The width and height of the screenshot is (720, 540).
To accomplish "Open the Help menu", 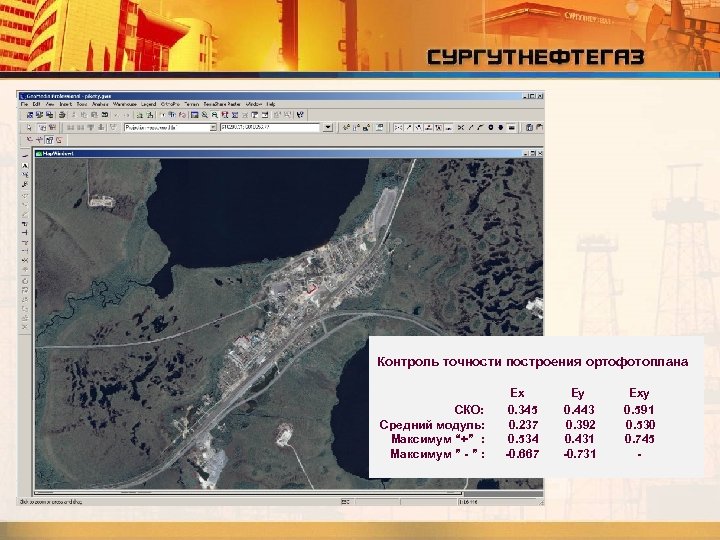I will tap(270, 104).
